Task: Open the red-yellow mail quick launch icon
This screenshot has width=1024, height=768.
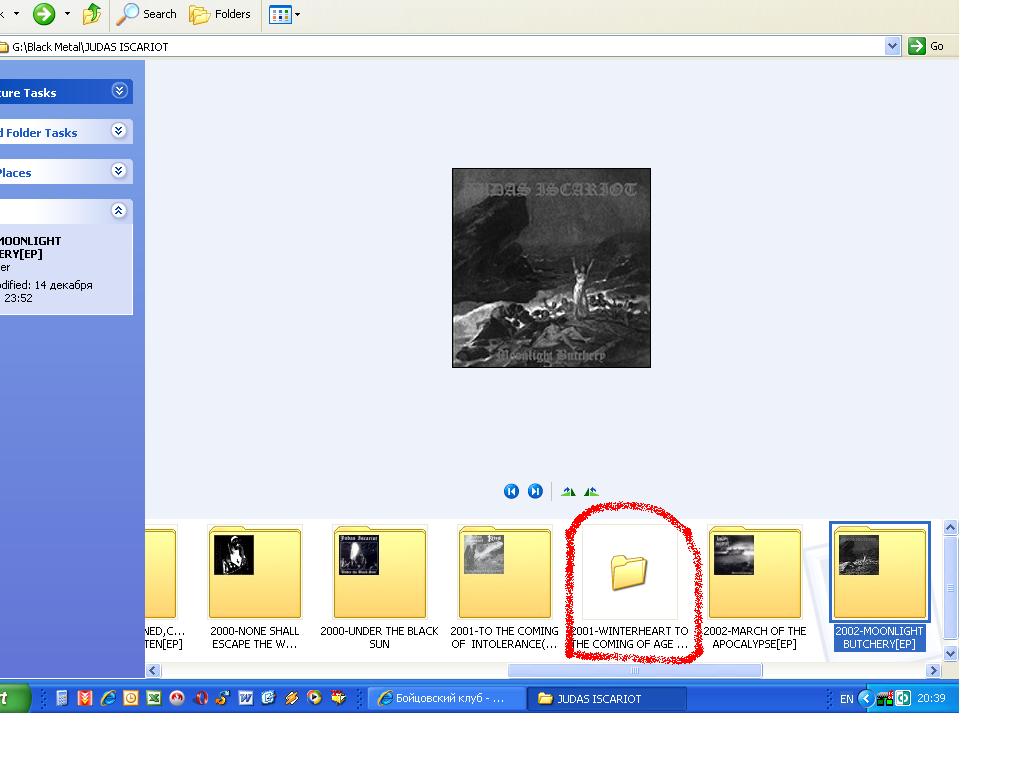Action: click(x=85, y=698)
